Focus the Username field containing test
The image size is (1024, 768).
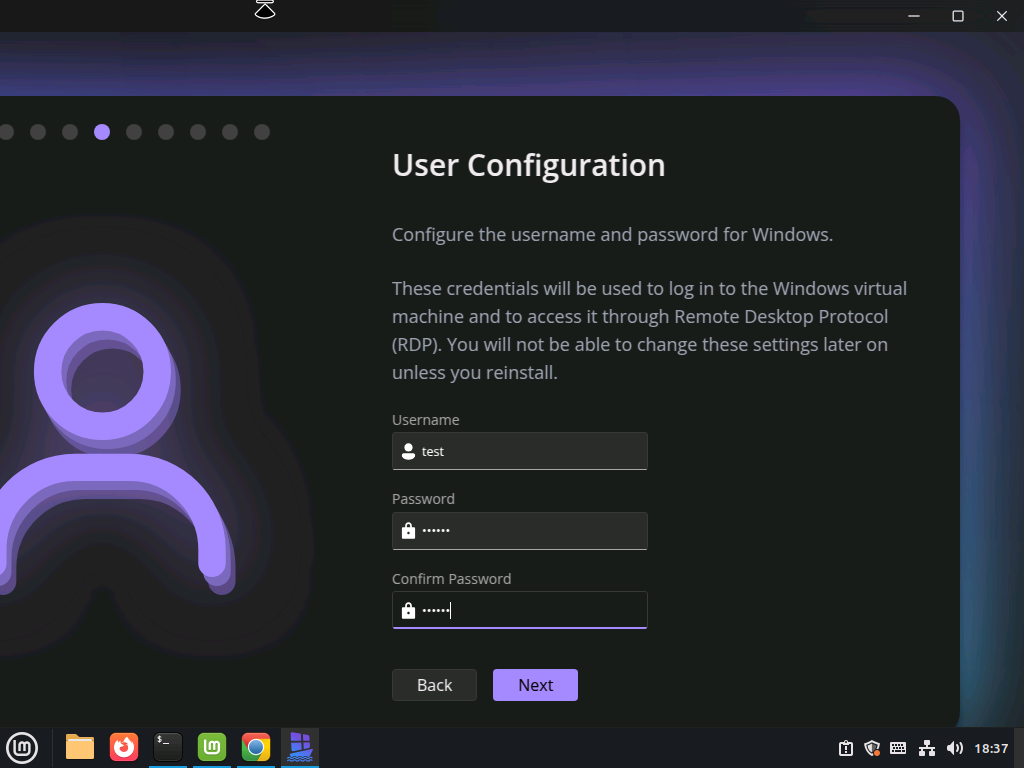pyautogui.click(x=530, y=452)
